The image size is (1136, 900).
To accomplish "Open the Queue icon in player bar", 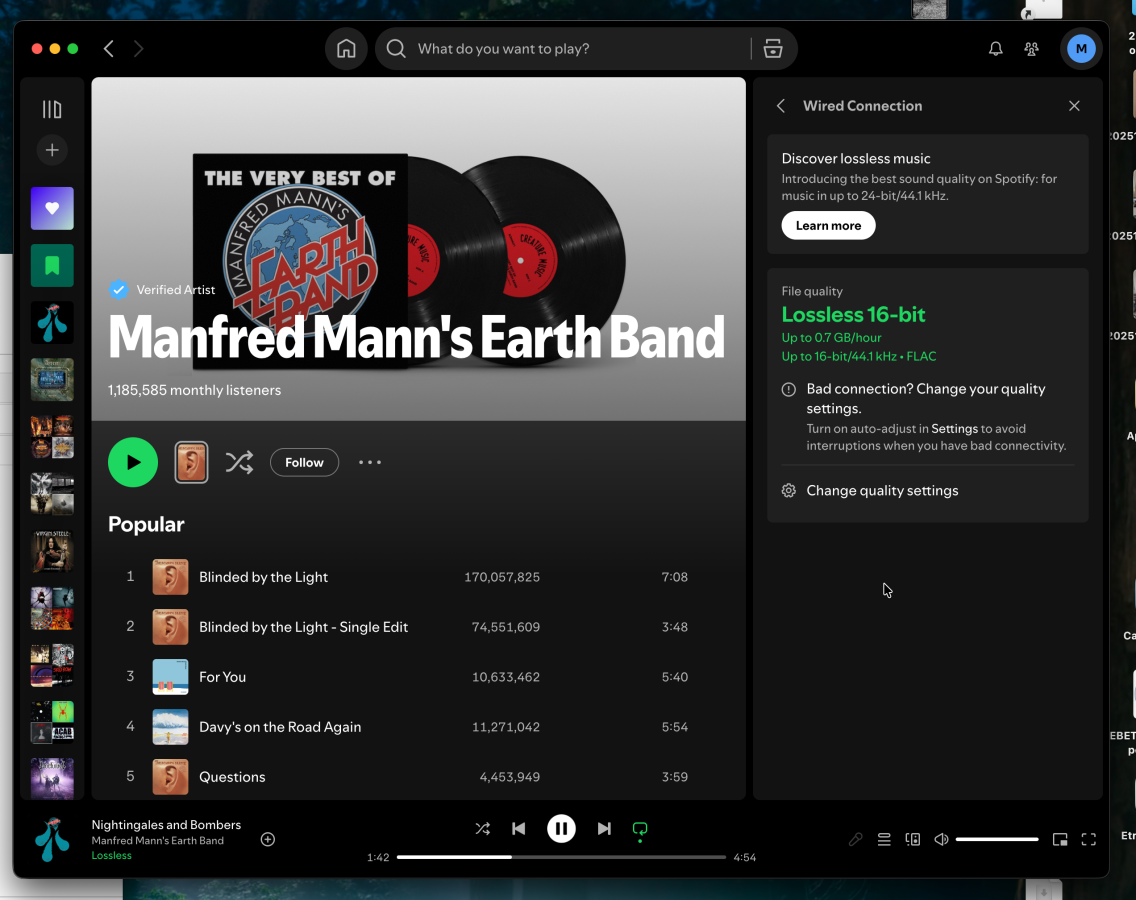I will [884, 840].
